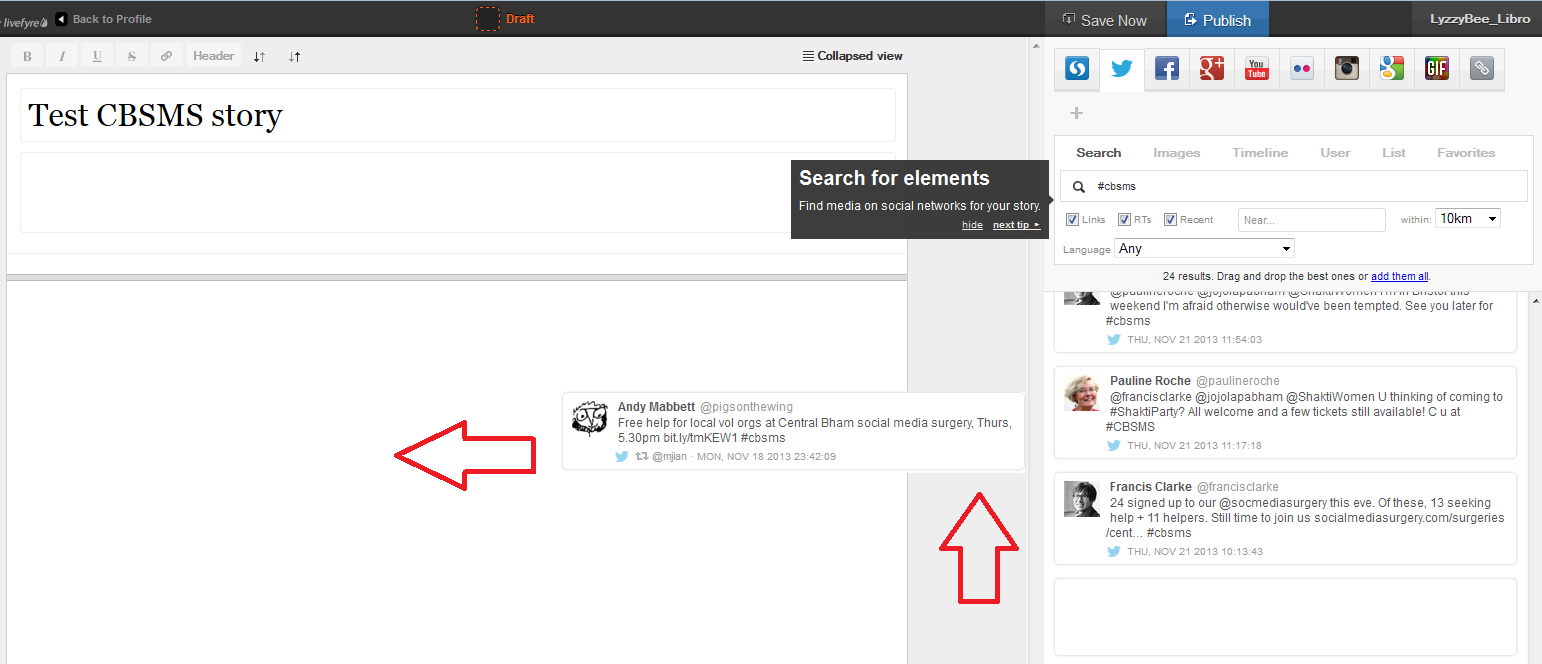
Task: Click the embed URL link icon
Action: 1482,69
